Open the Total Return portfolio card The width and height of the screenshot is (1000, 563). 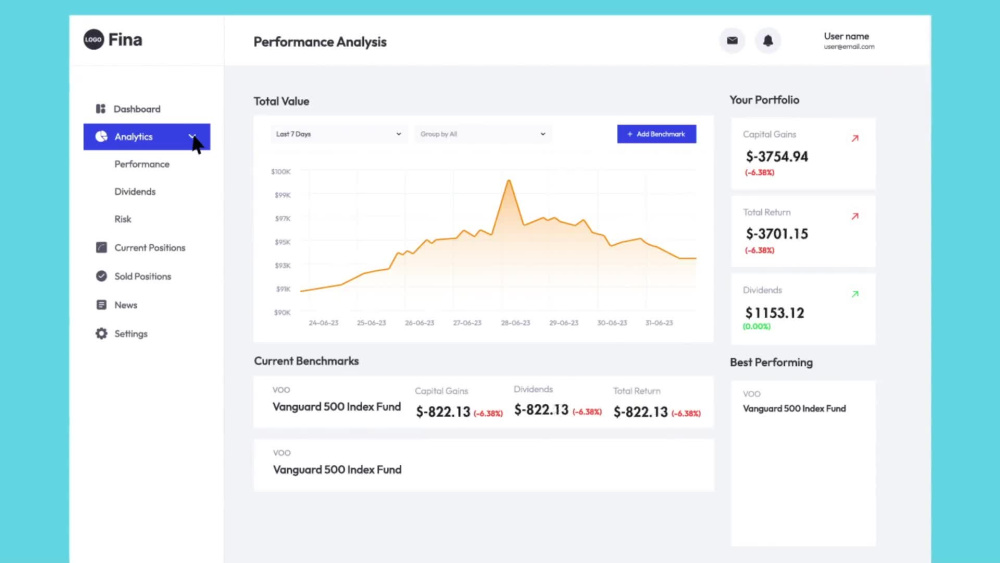tap(803, 231)
